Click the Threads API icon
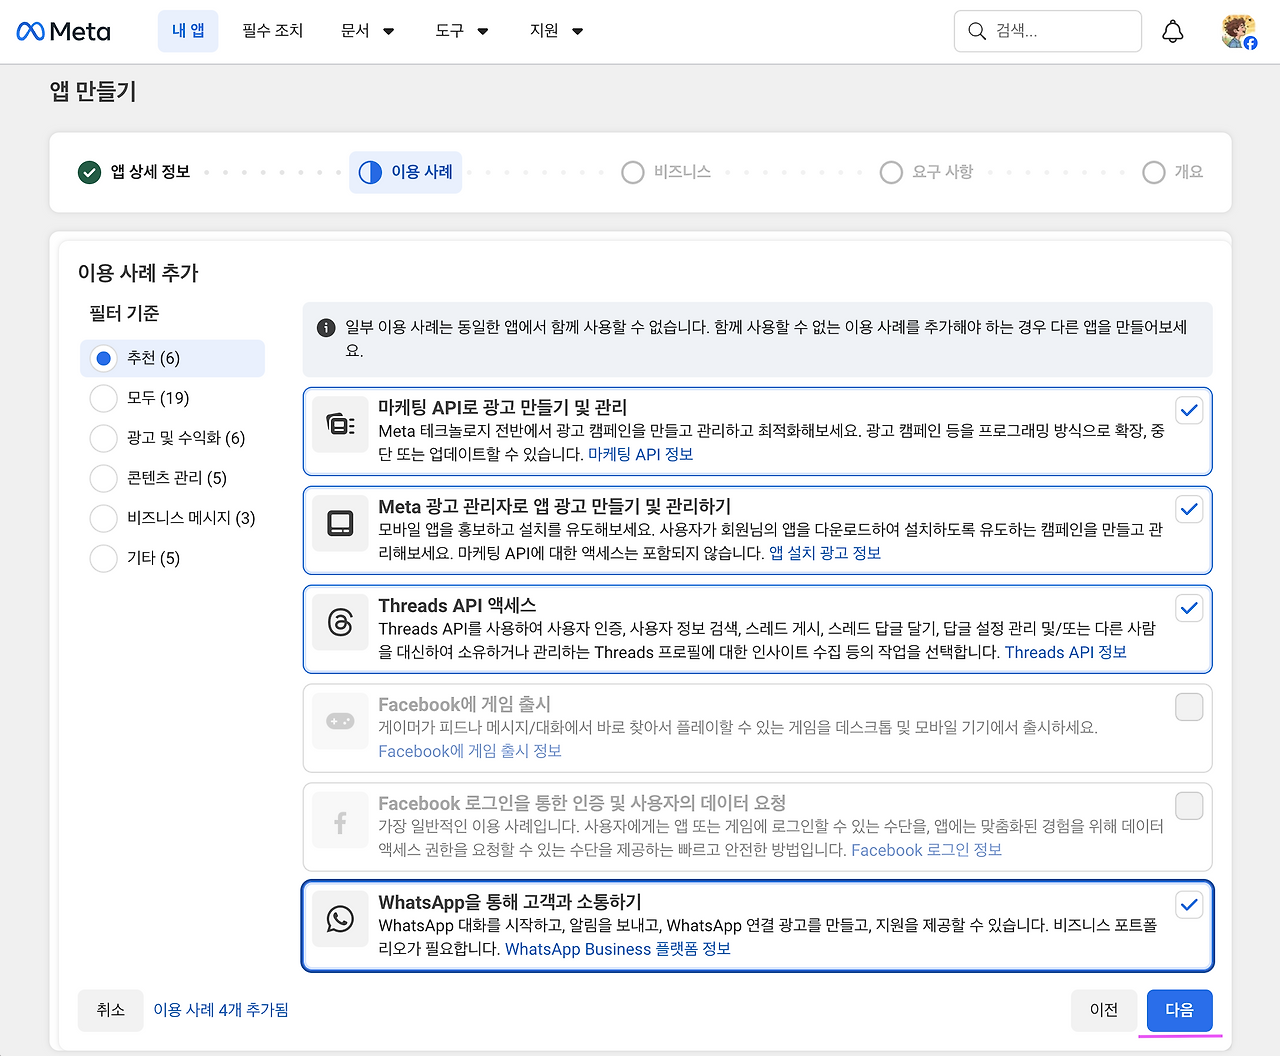 340,623
